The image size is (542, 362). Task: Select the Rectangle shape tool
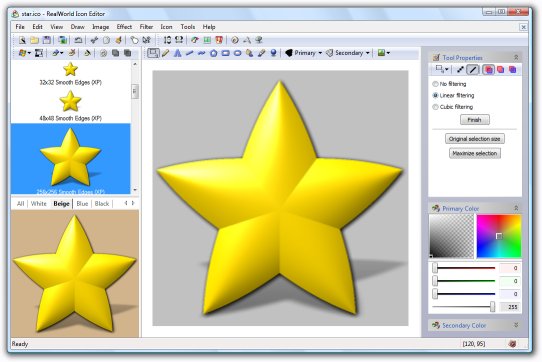pyautogui.click(x=225, y=53)
